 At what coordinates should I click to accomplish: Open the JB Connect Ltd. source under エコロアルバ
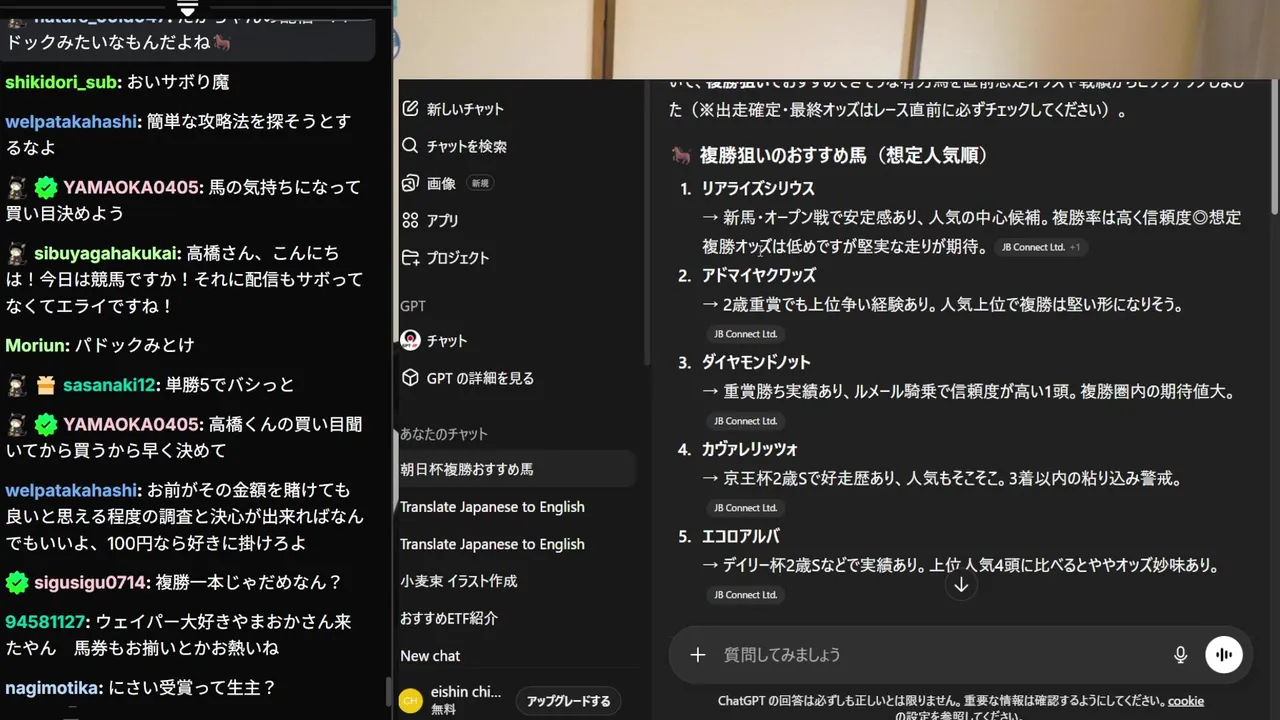click(x=745, y=595)
